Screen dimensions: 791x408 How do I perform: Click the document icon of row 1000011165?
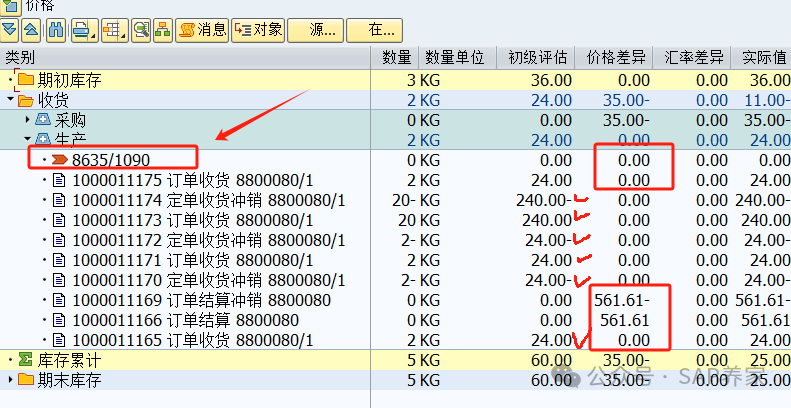[60, 340]
